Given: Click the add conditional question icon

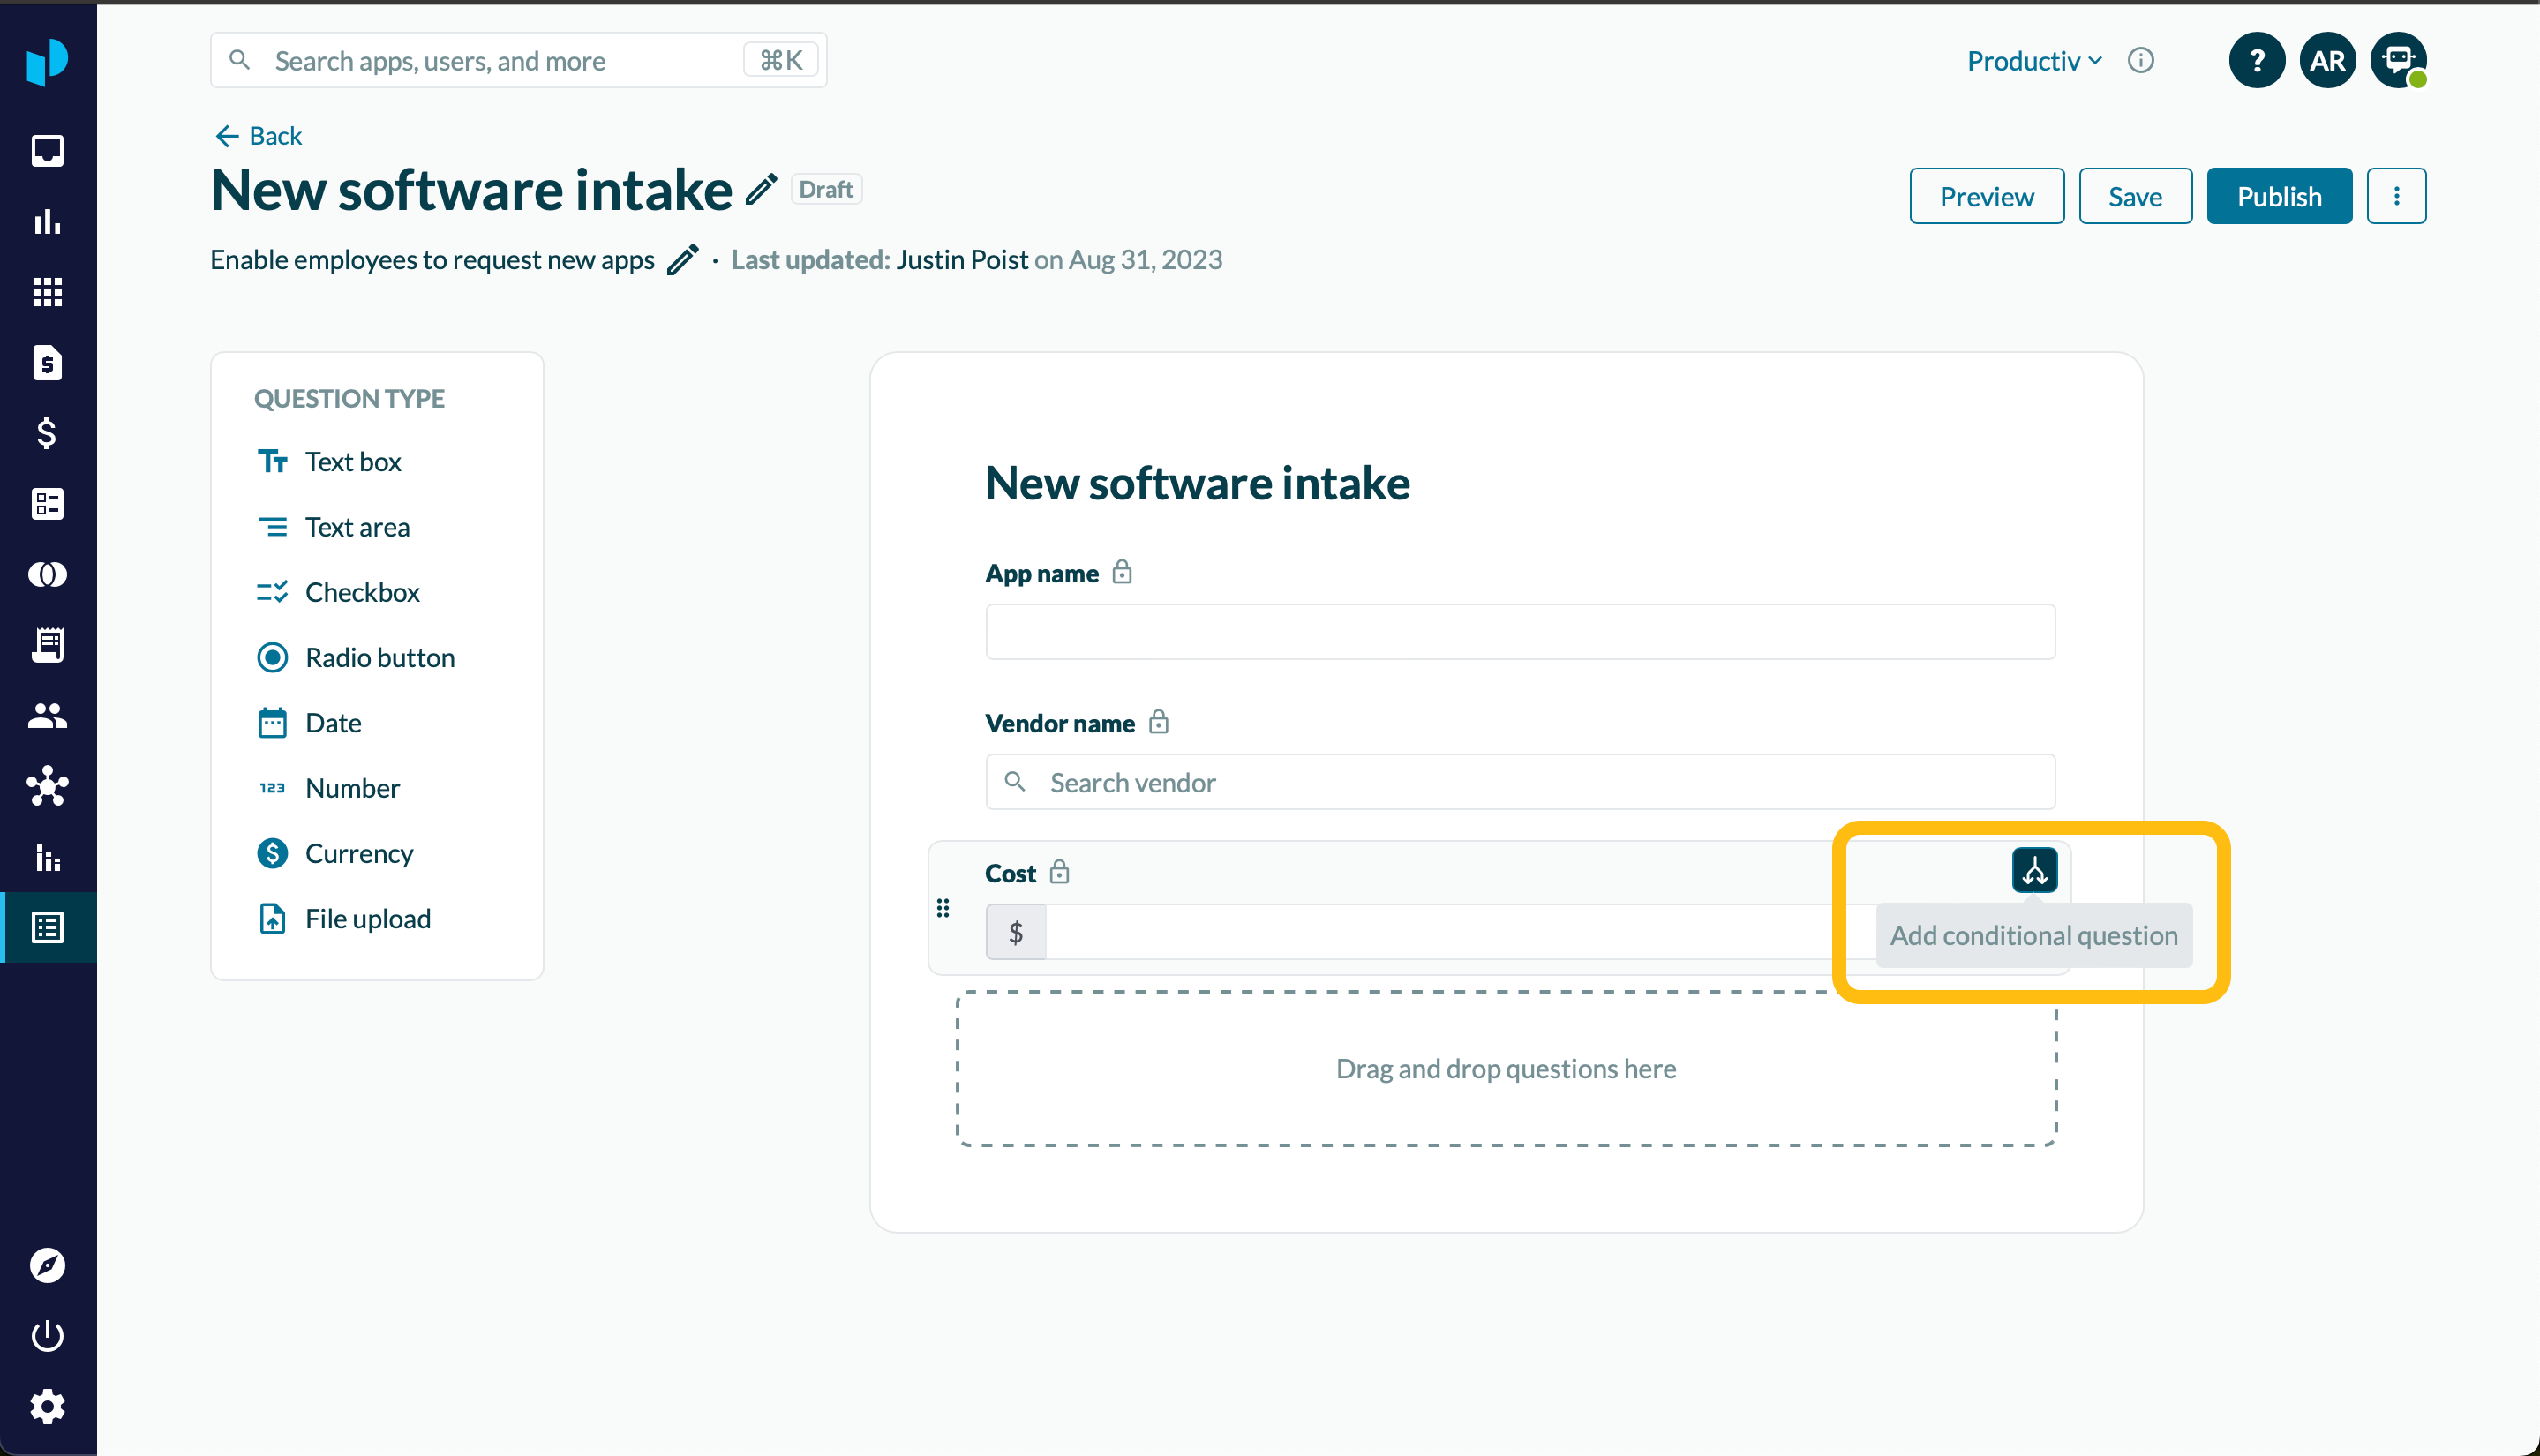Looking at the screenshot, I should (x=2034, y=870).
